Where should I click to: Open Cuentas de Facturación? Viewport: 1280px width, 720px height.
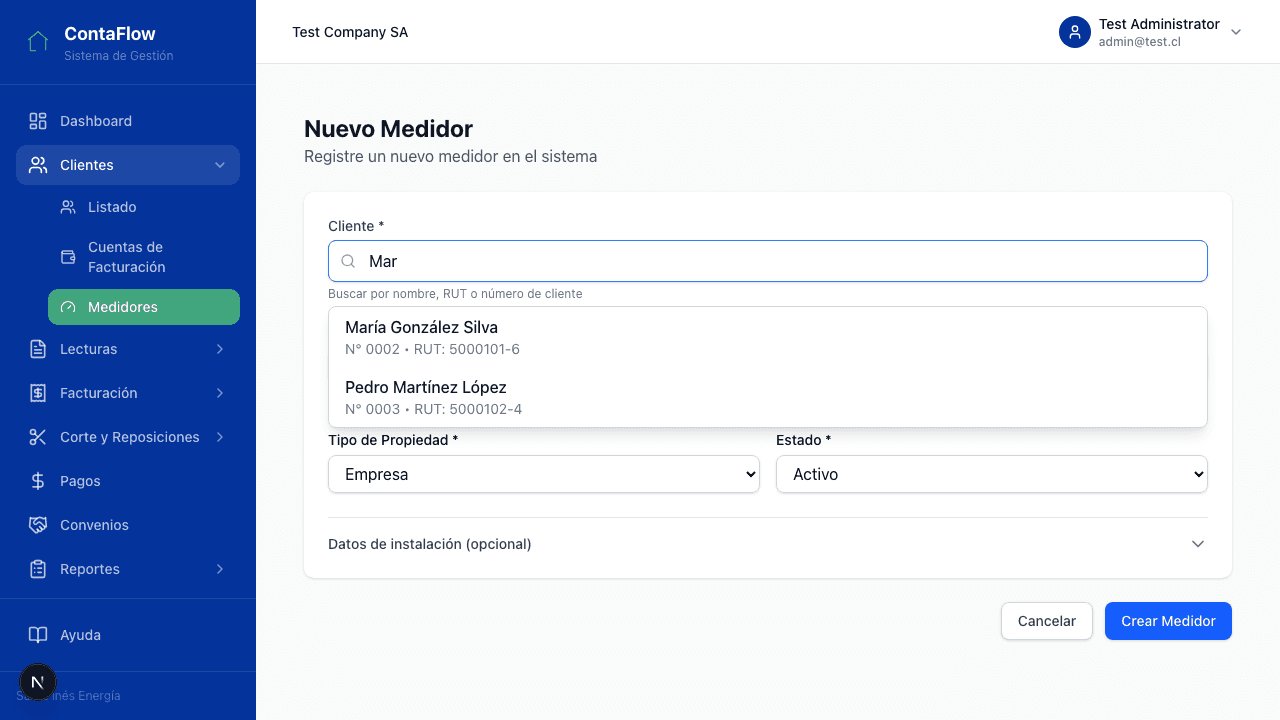pos(144,257)
